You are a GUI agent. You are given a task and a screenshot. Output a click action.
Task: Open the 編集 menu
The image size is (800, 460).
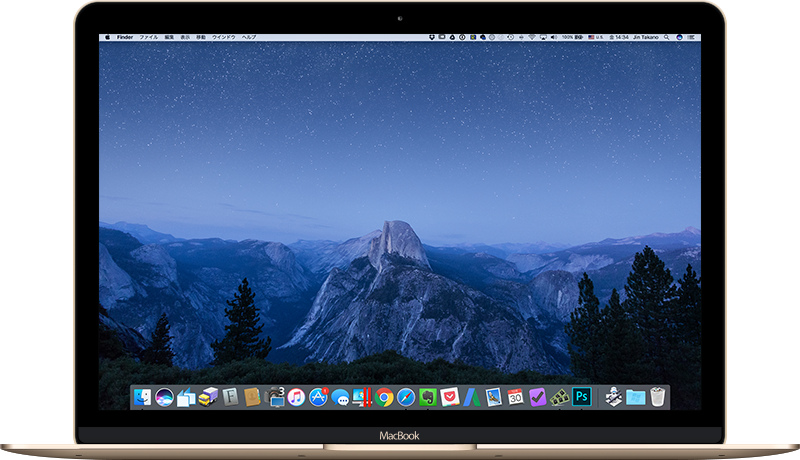(169, 37)
